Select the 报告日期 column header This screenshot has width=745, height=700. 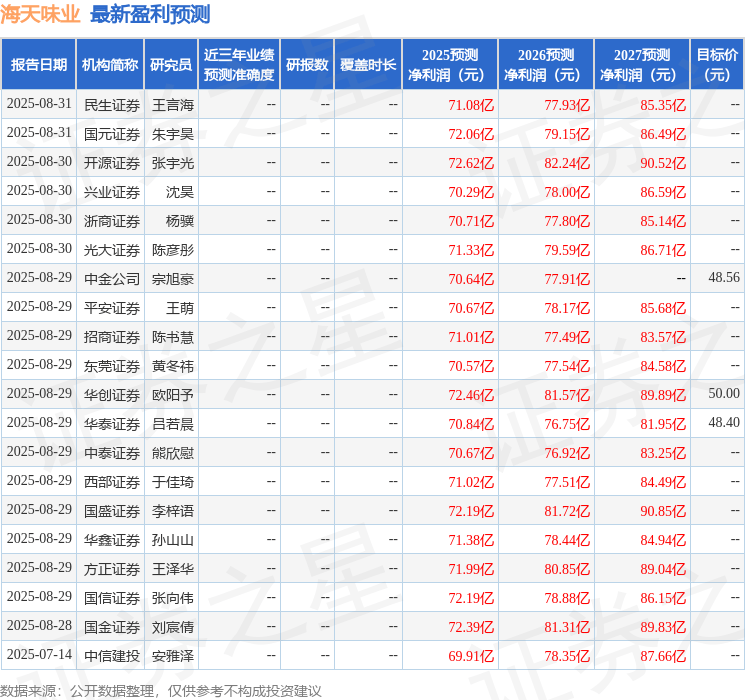[39, 65]
